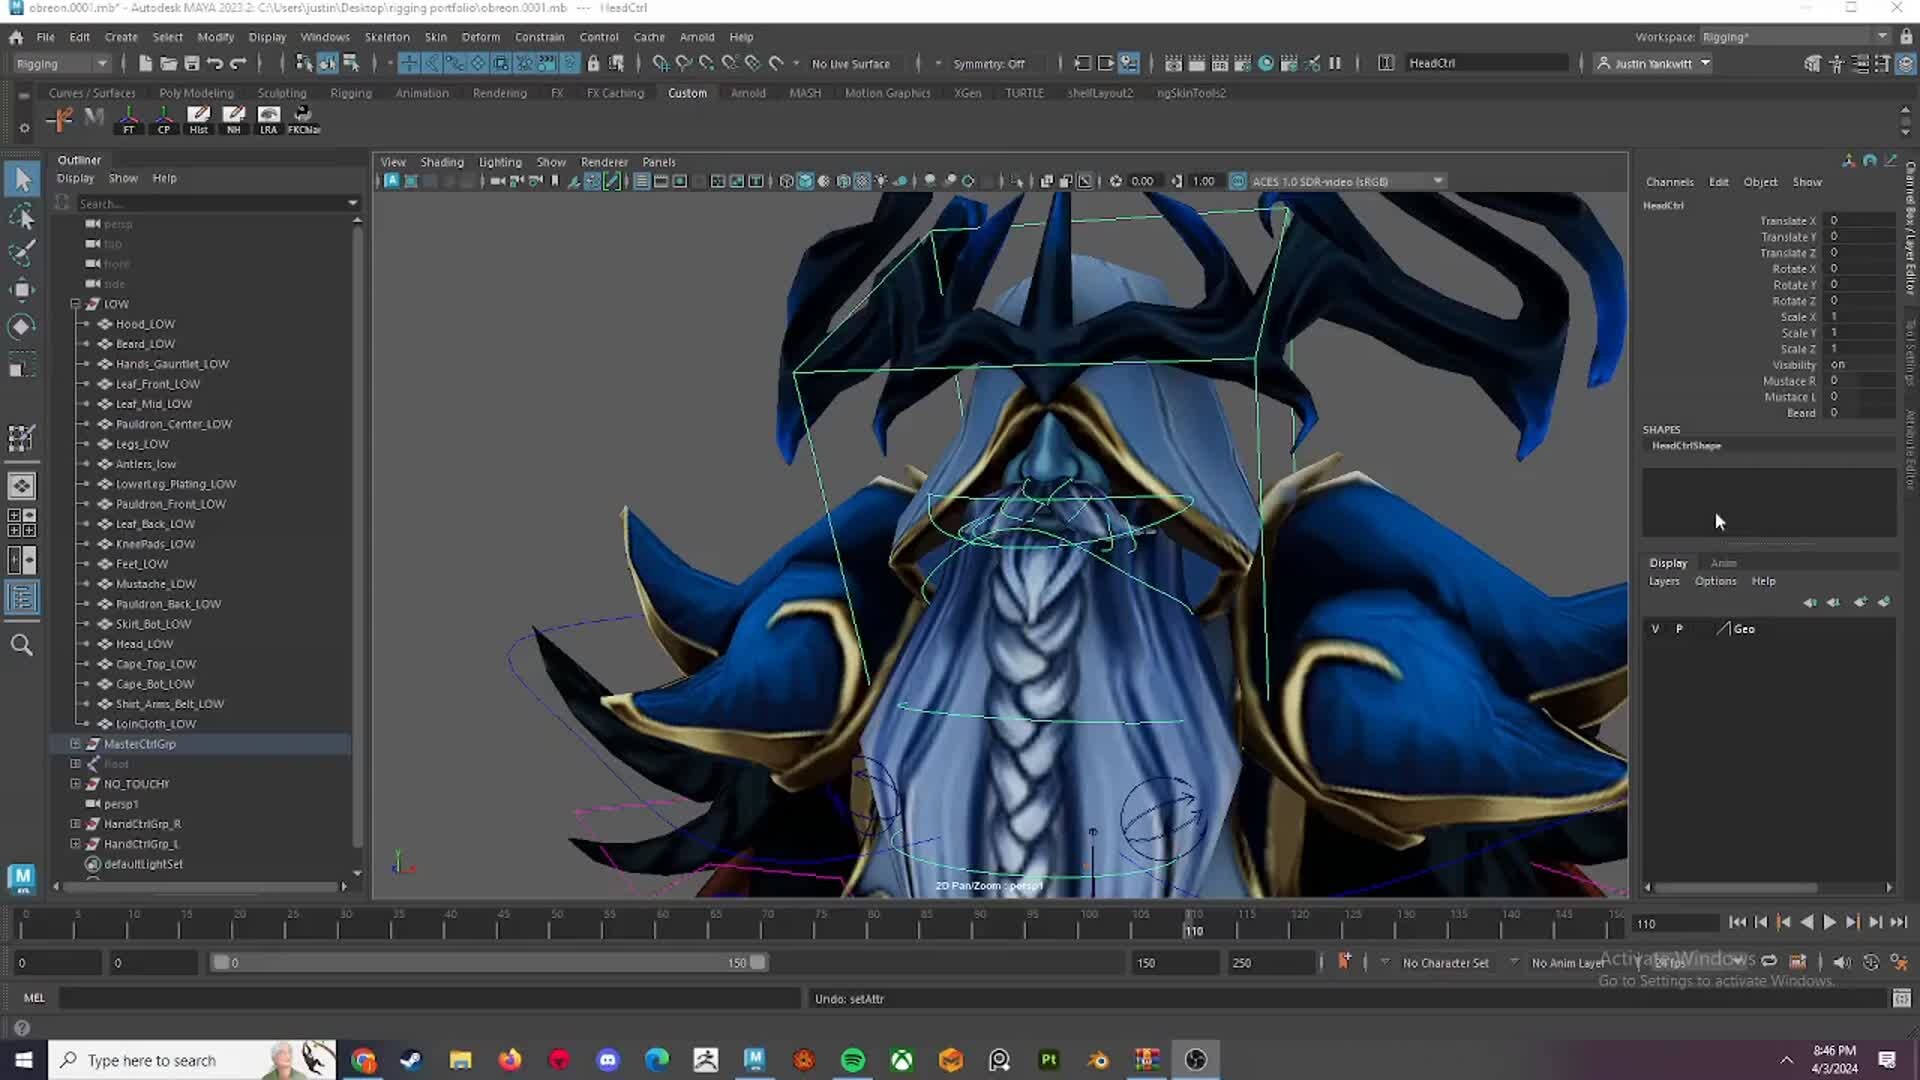Click the FT shelf icon on the Custom shelf
Image resolution: width=1920 pixels, height=1080 pixels.
coord(129,118)
